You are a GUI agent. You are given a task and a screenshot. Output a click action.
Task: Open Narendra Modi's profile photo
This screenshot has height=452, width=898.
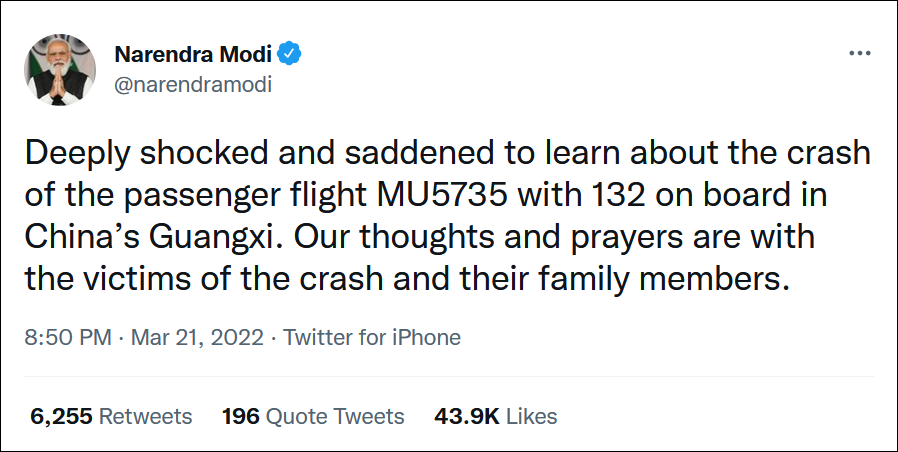tap(60, 67)
